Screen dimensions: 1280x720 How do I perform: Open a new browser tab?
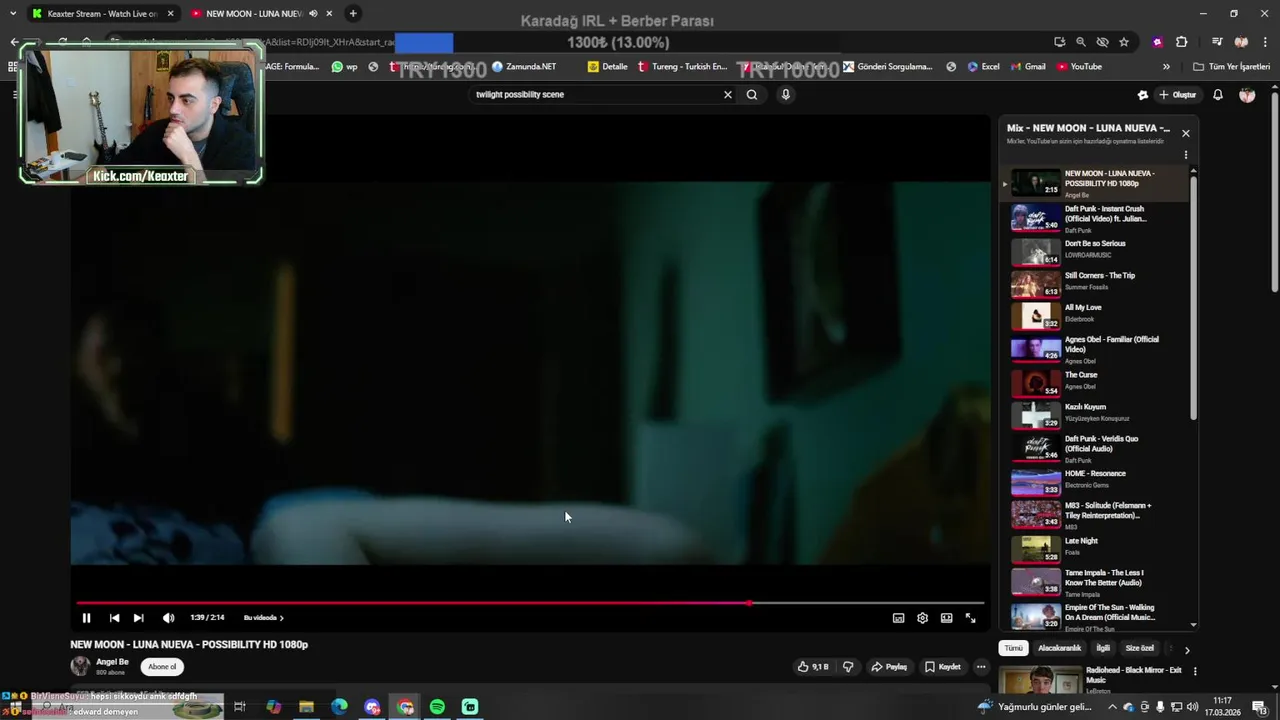(x=353, y=14)
